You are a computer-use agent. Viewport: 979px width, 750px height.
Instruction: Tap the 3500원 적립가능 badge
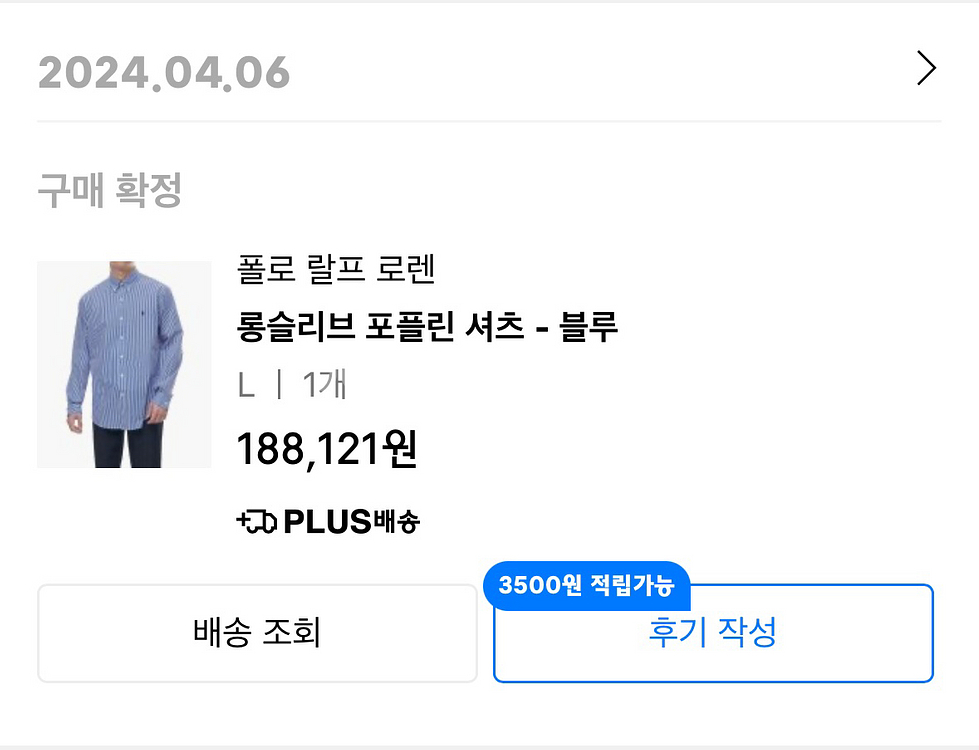click(x=586, y=585)
